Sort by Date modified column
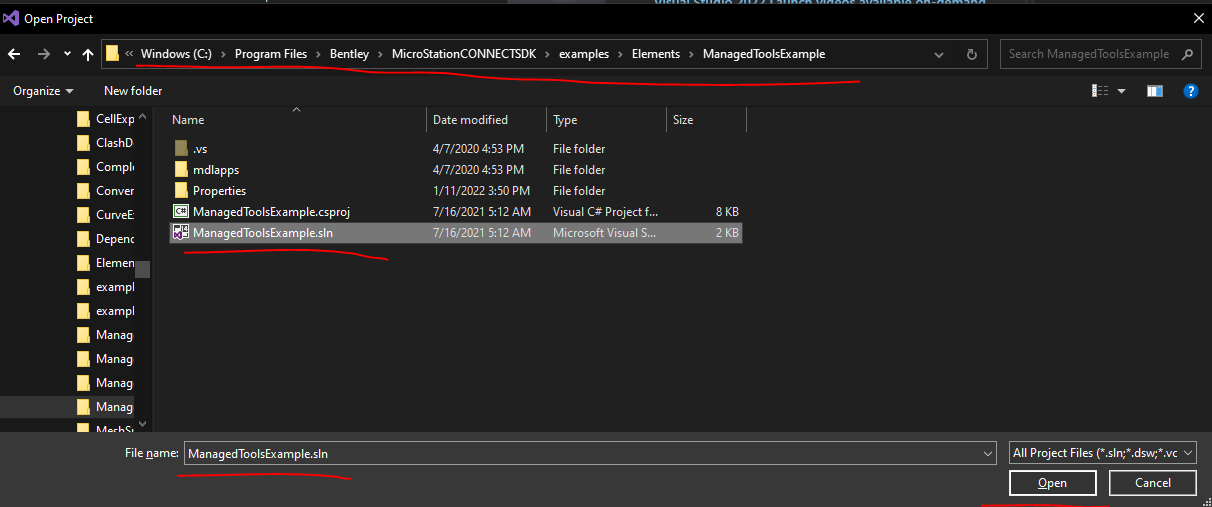 pyautogui.click(x=486, y=120)
